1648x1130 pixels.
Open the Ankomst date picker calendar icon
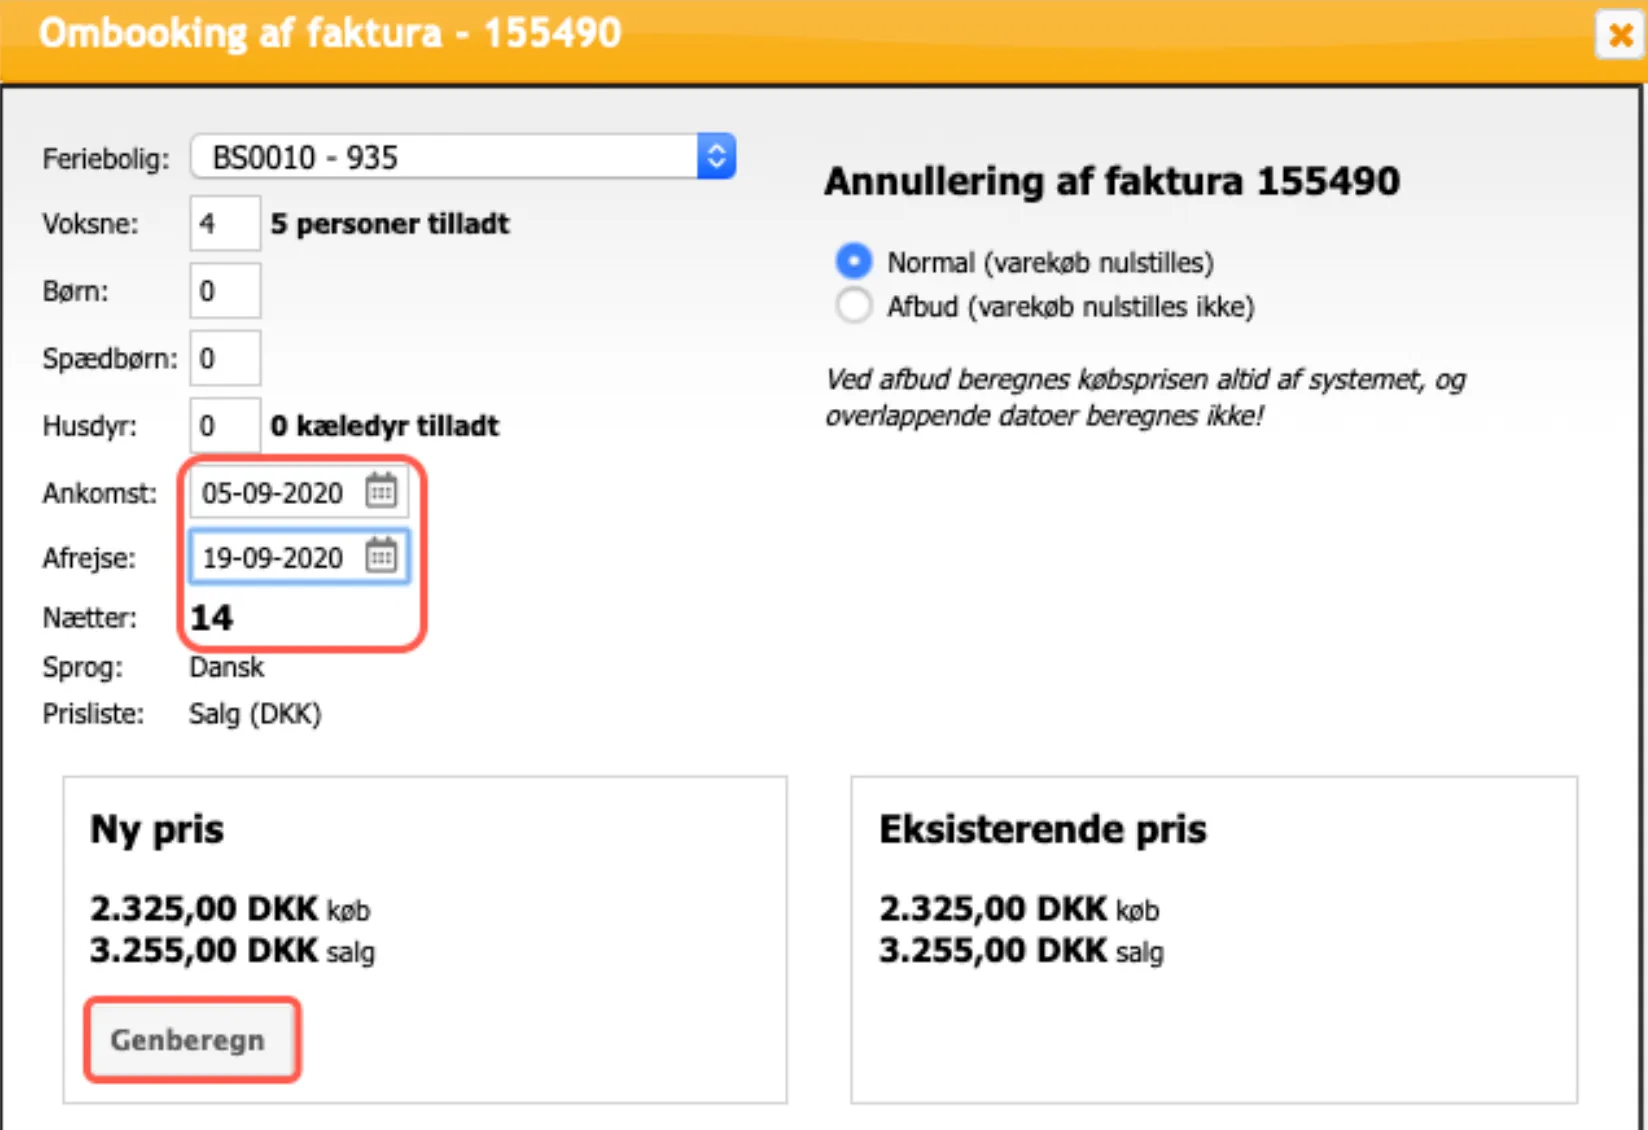(383, 492)
